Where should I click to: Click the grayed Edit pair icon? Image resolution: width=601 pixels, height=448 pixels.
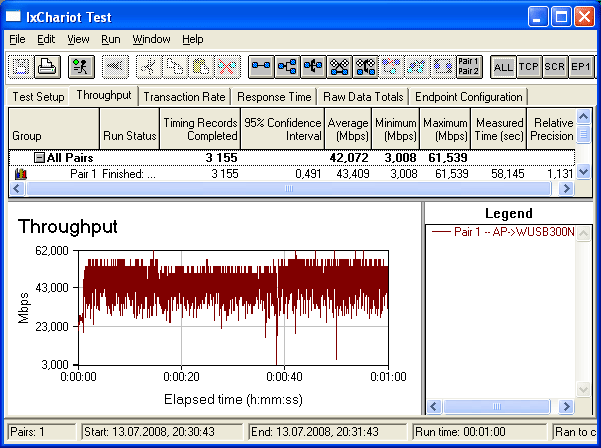point(443,67)
